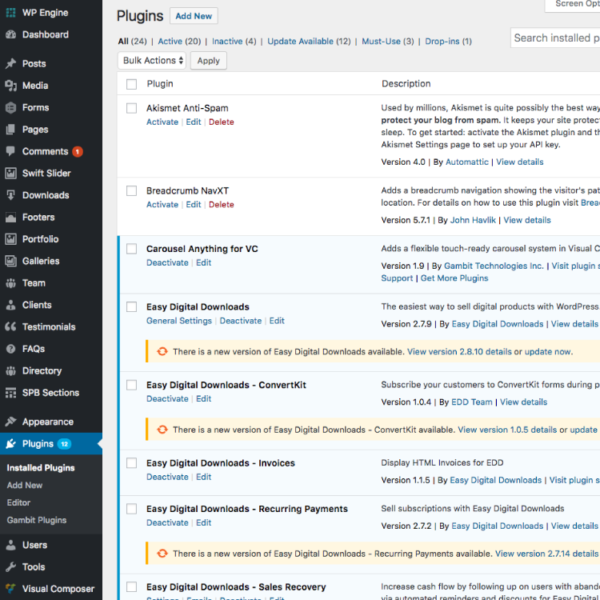Check the Breadcrumb NavXT checkbox
Image resolution: width=600 pixels, height=600 pixels.
click(132, 191)
